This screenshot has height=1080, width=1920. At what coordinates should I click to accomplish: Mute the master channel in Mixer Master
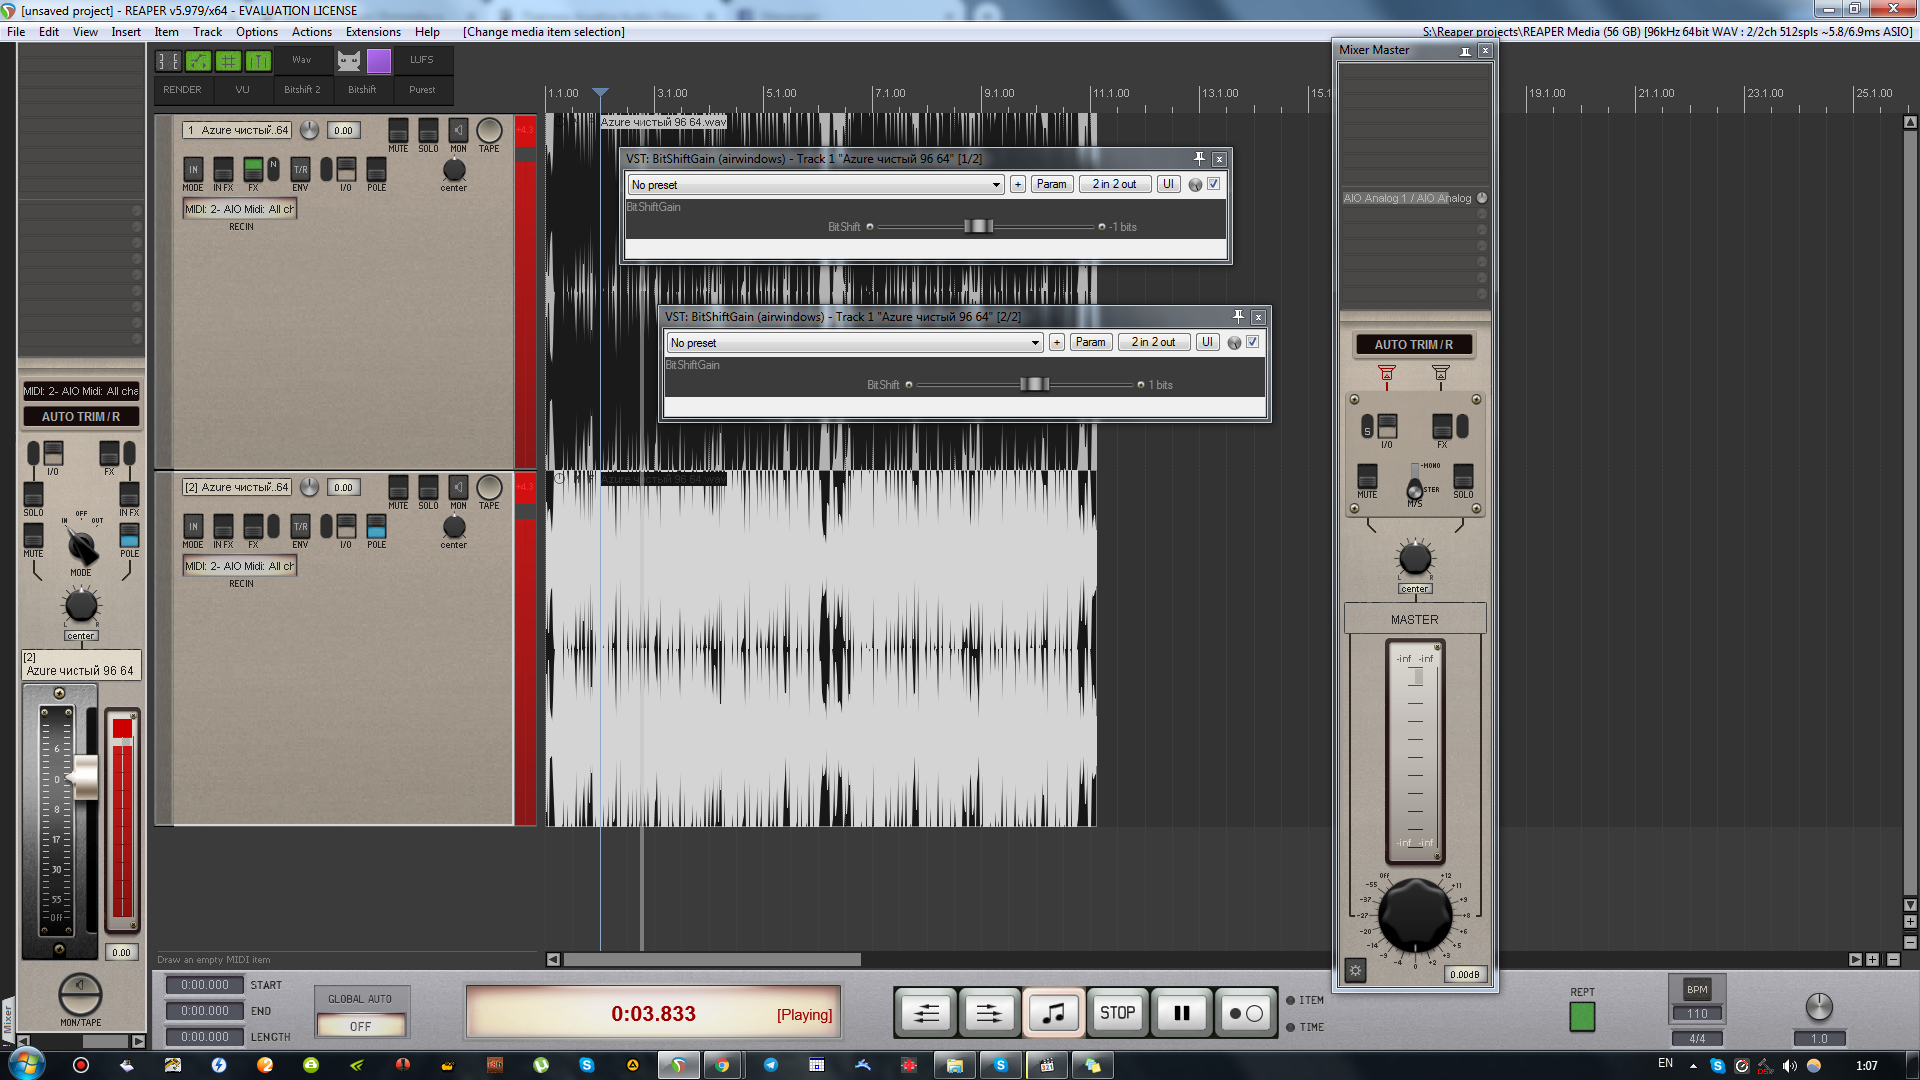tap(1367, 476)
